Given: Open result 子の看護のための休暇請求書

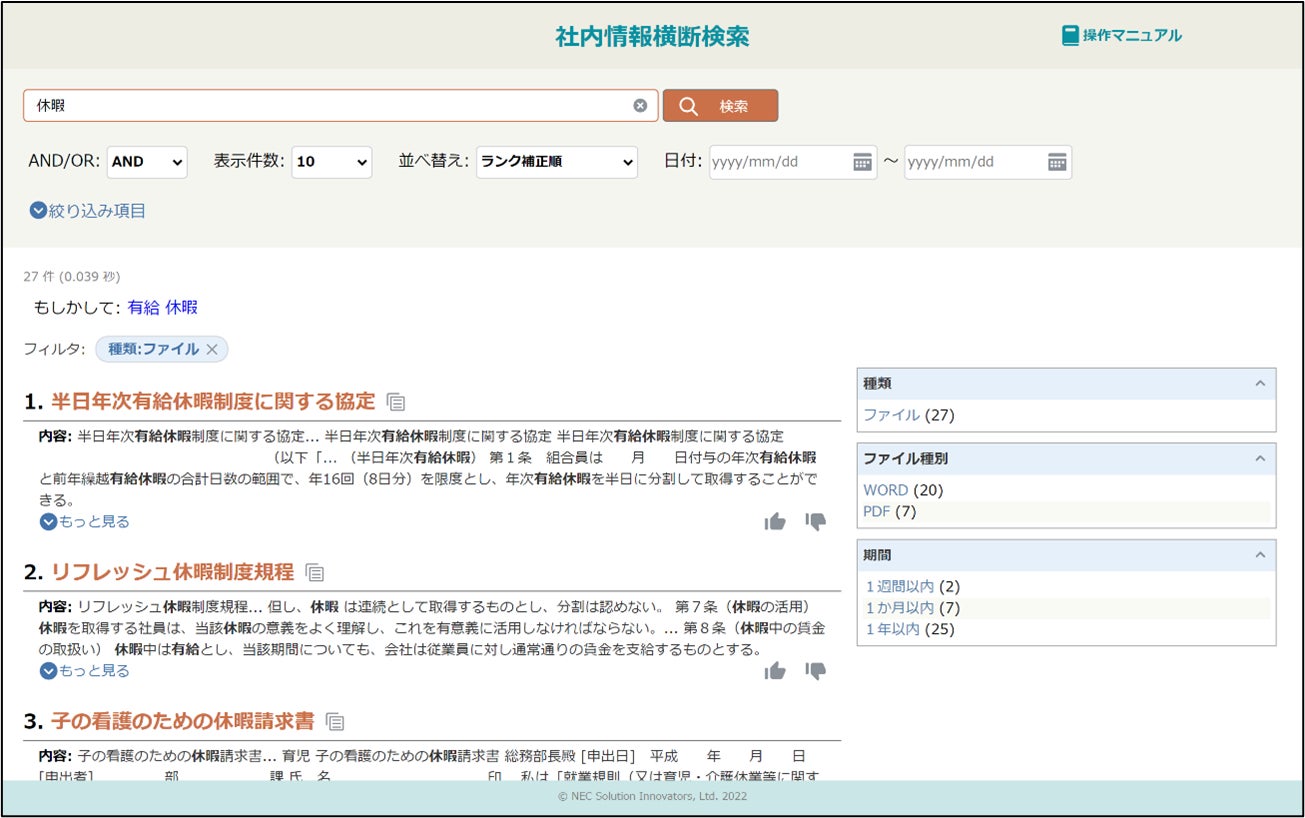Looking at the screenshot, I should [182, 721].
